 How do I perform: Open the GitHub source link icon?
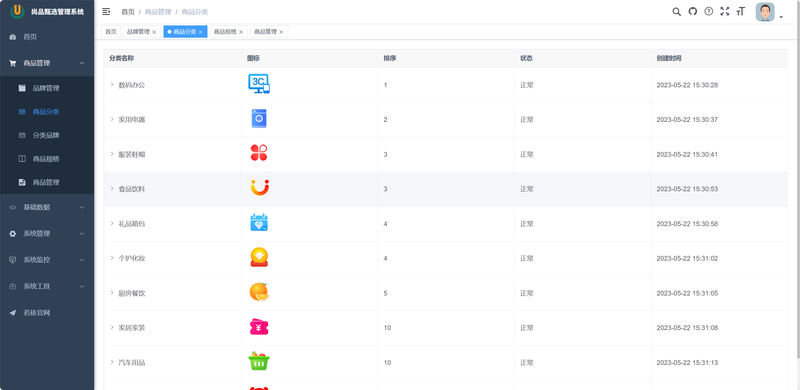coord(693,12)
